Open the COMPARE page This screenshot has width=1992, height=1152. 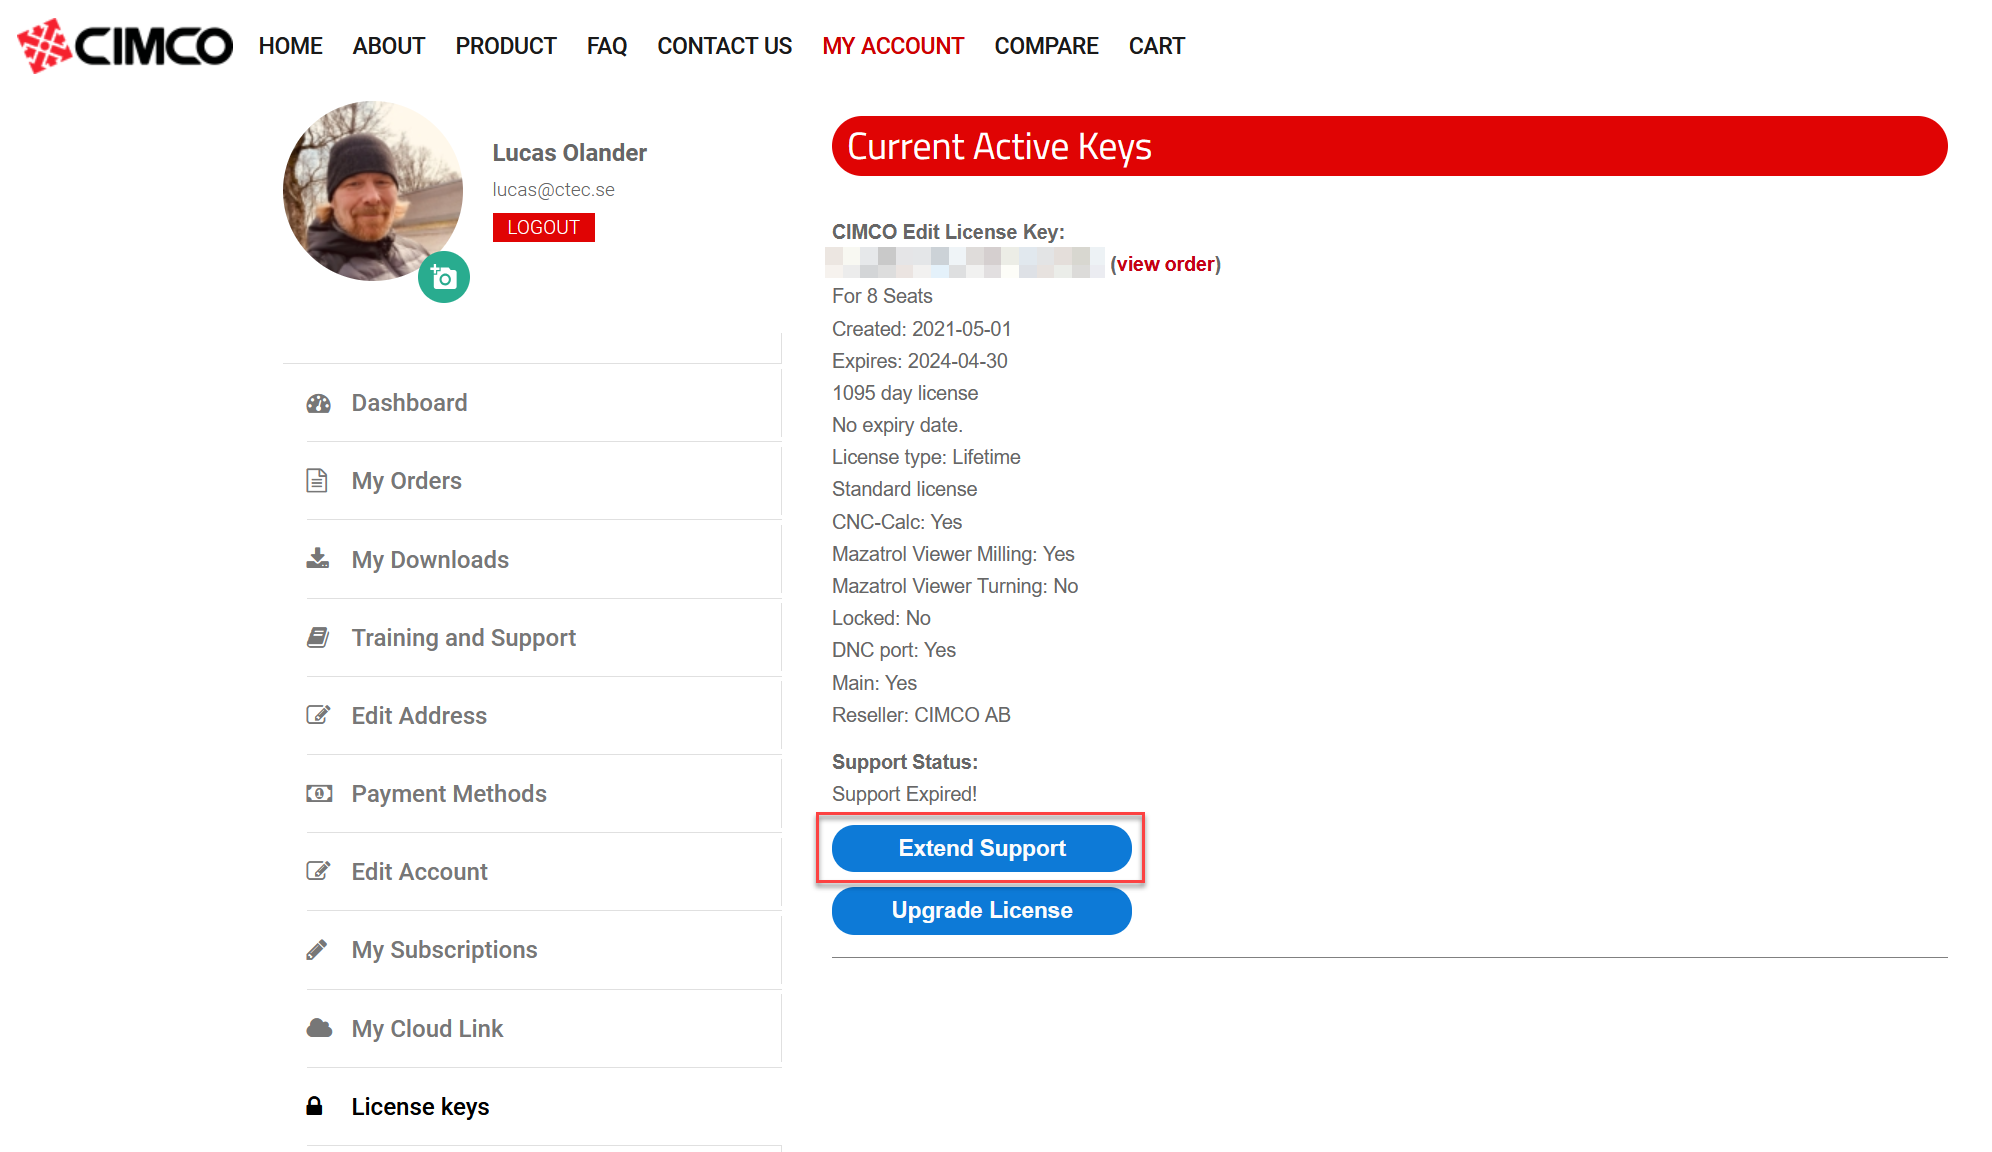tap(1047, 46)
